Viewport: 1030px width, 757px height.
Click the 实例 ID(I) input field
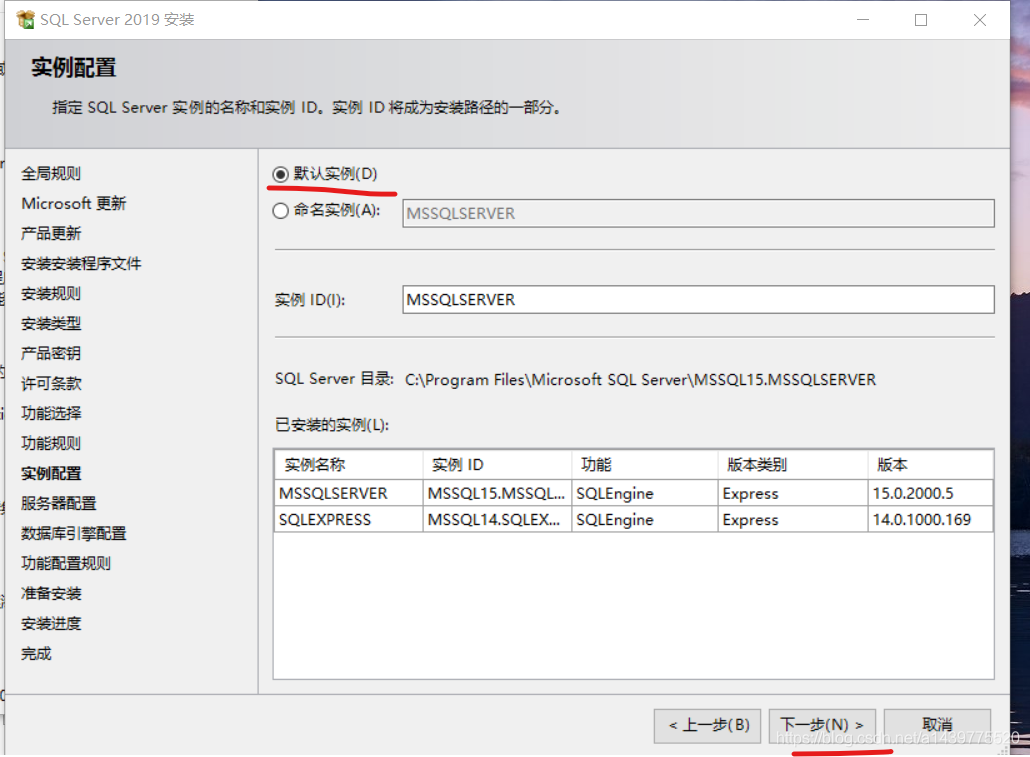coord(698,300)
